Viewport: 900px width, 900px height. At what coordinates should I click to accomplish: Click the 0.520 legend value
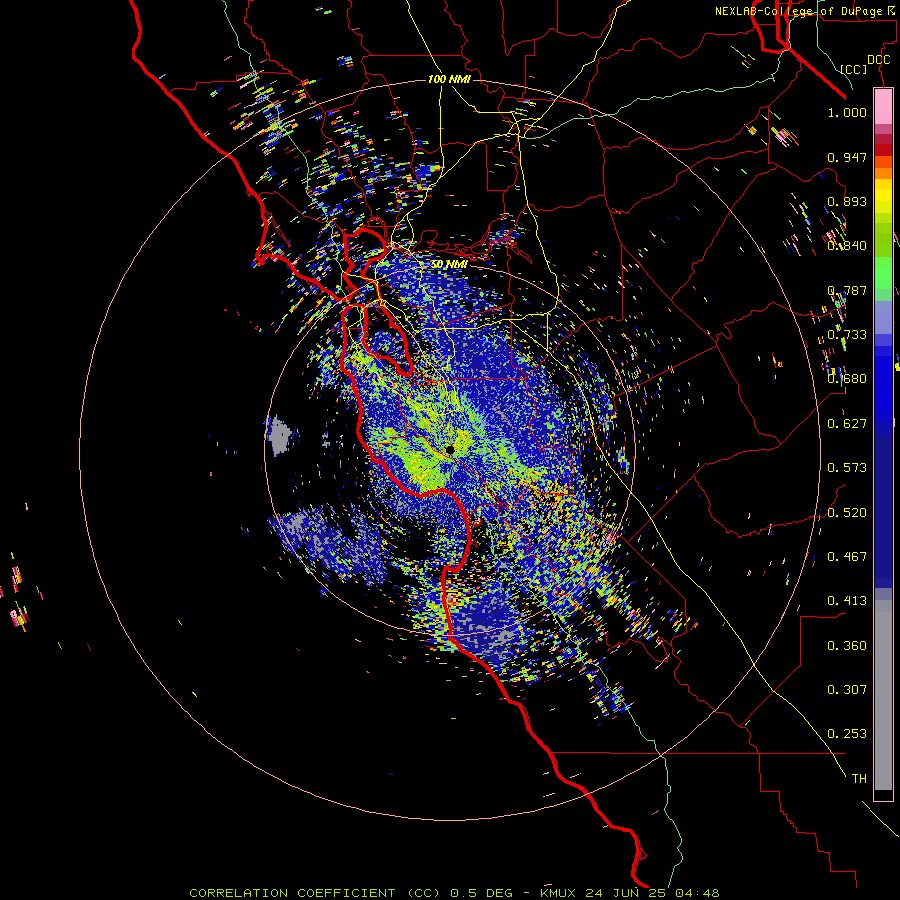coord(847,513)
